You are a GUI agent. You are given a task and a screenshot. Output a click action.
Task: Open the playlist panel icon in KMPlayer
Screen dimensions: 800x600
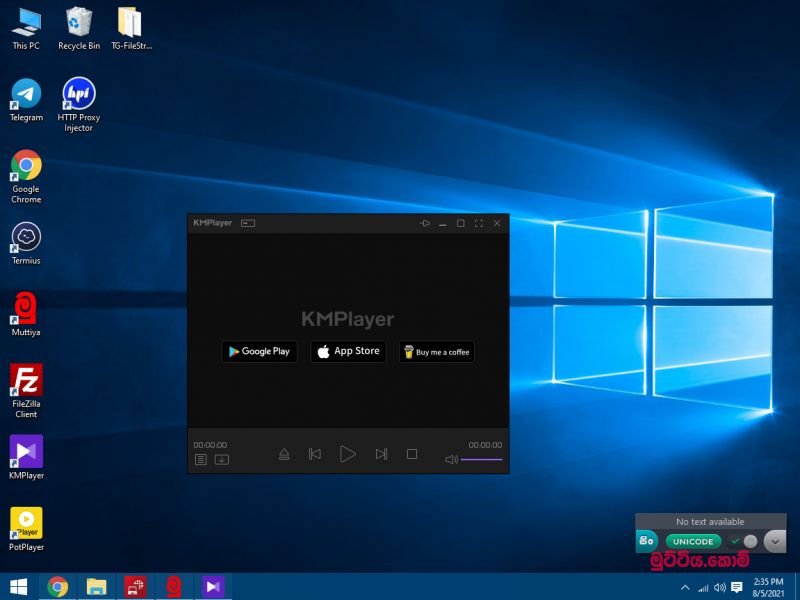pyautogui.click(x=201, y=460)
